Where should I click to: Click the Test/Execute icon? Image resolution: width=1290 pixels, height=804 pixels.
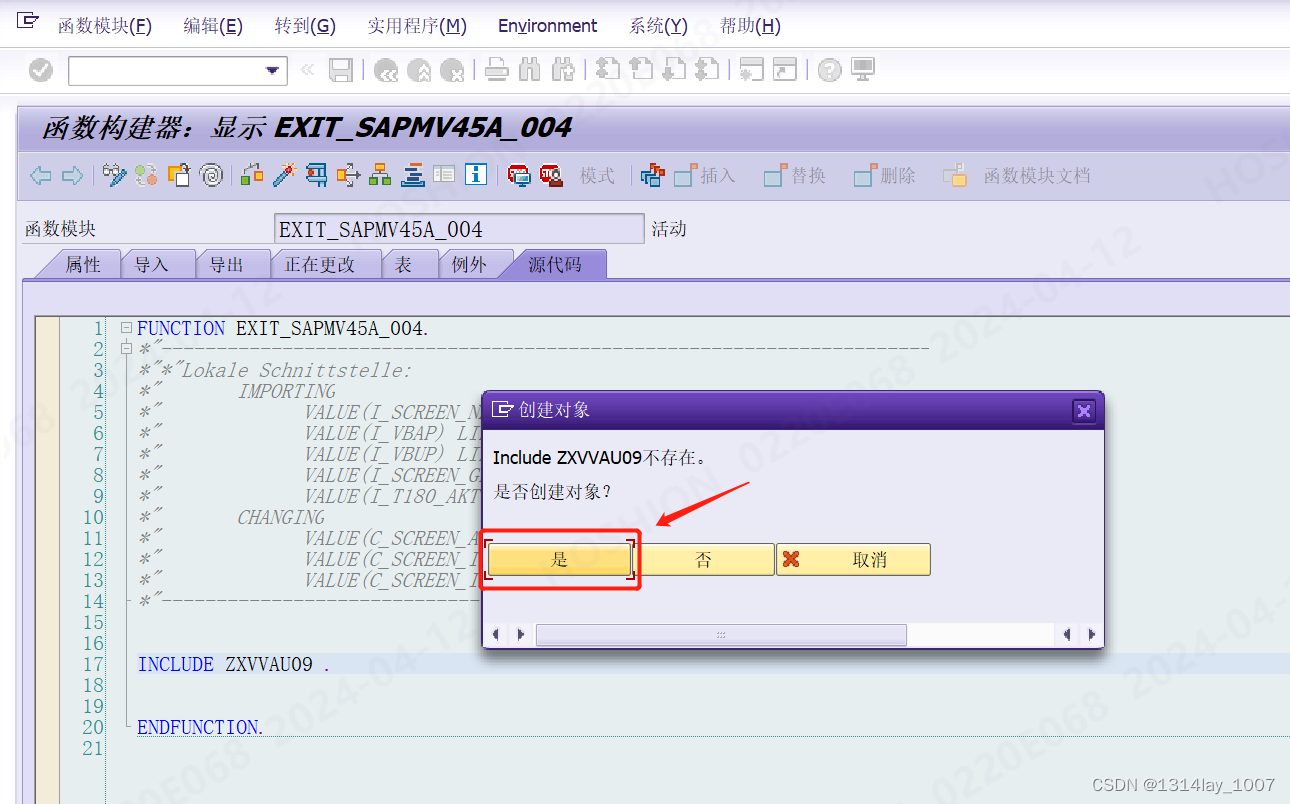[x=317, y=176]
